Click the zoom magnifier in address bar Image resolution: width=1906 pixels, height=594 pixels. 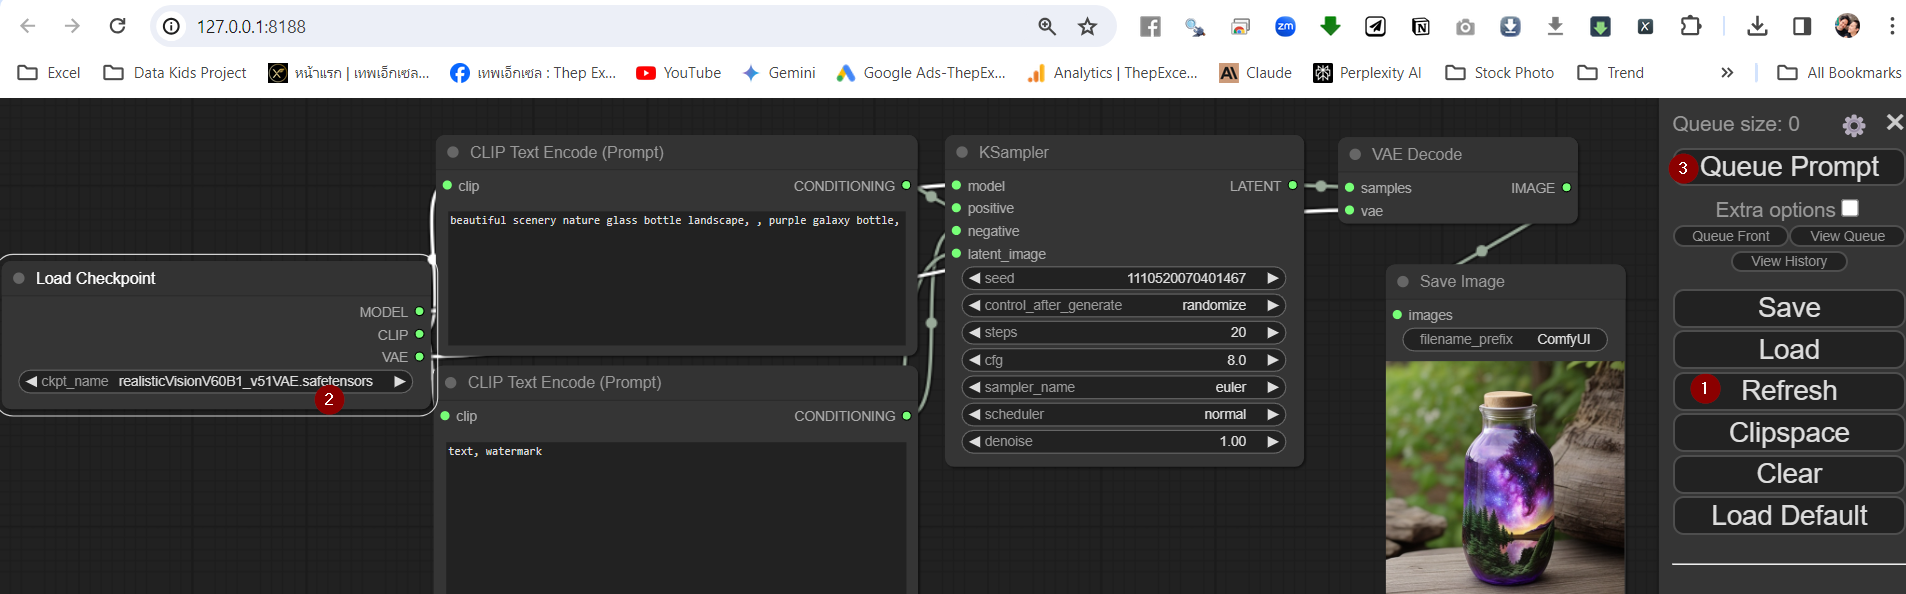coord(1047,27)
